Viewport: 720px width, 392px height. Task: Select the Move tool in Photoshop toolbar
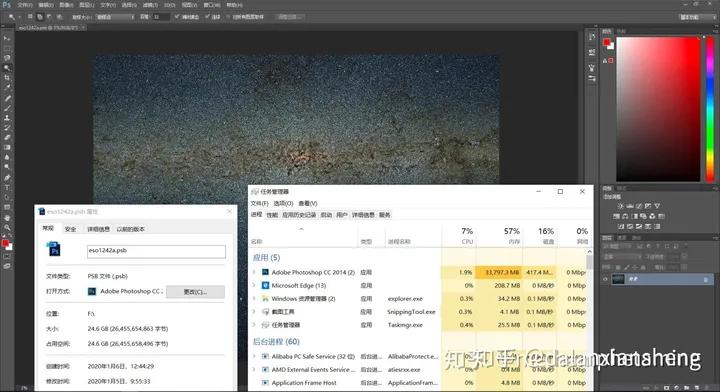tap(6, 38)
